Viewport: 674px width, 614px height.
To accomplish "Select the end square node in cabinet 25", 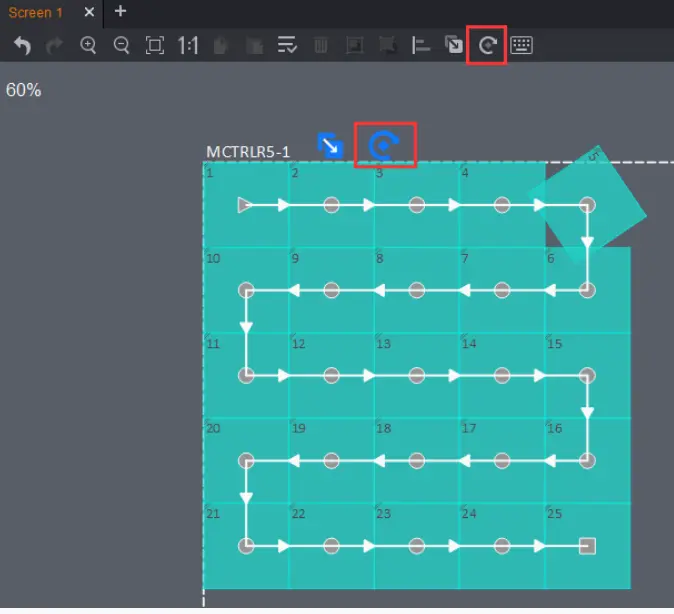I will pyautogui.click(x=587, y=546).
